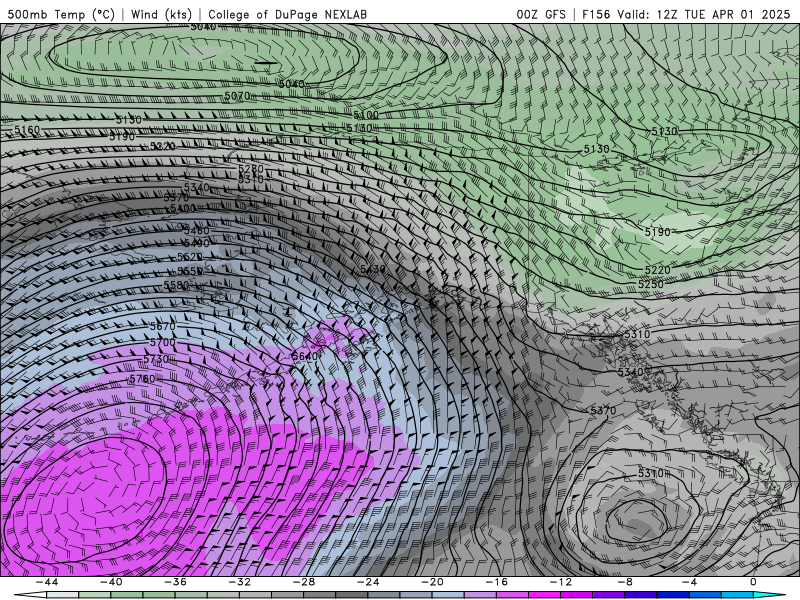Select the 5640 height contour label

(x=305, y=356)
